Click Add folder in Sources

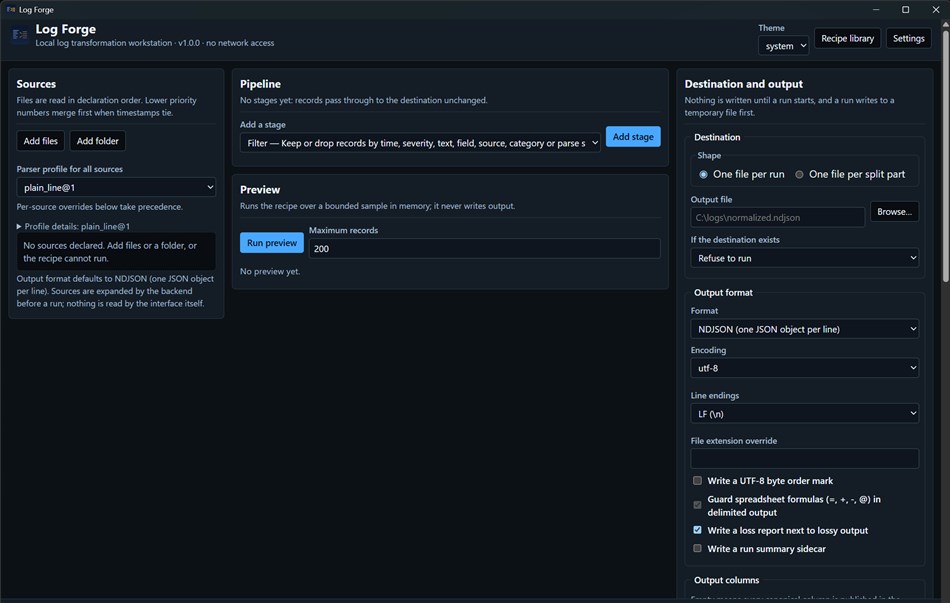(98, 141)
